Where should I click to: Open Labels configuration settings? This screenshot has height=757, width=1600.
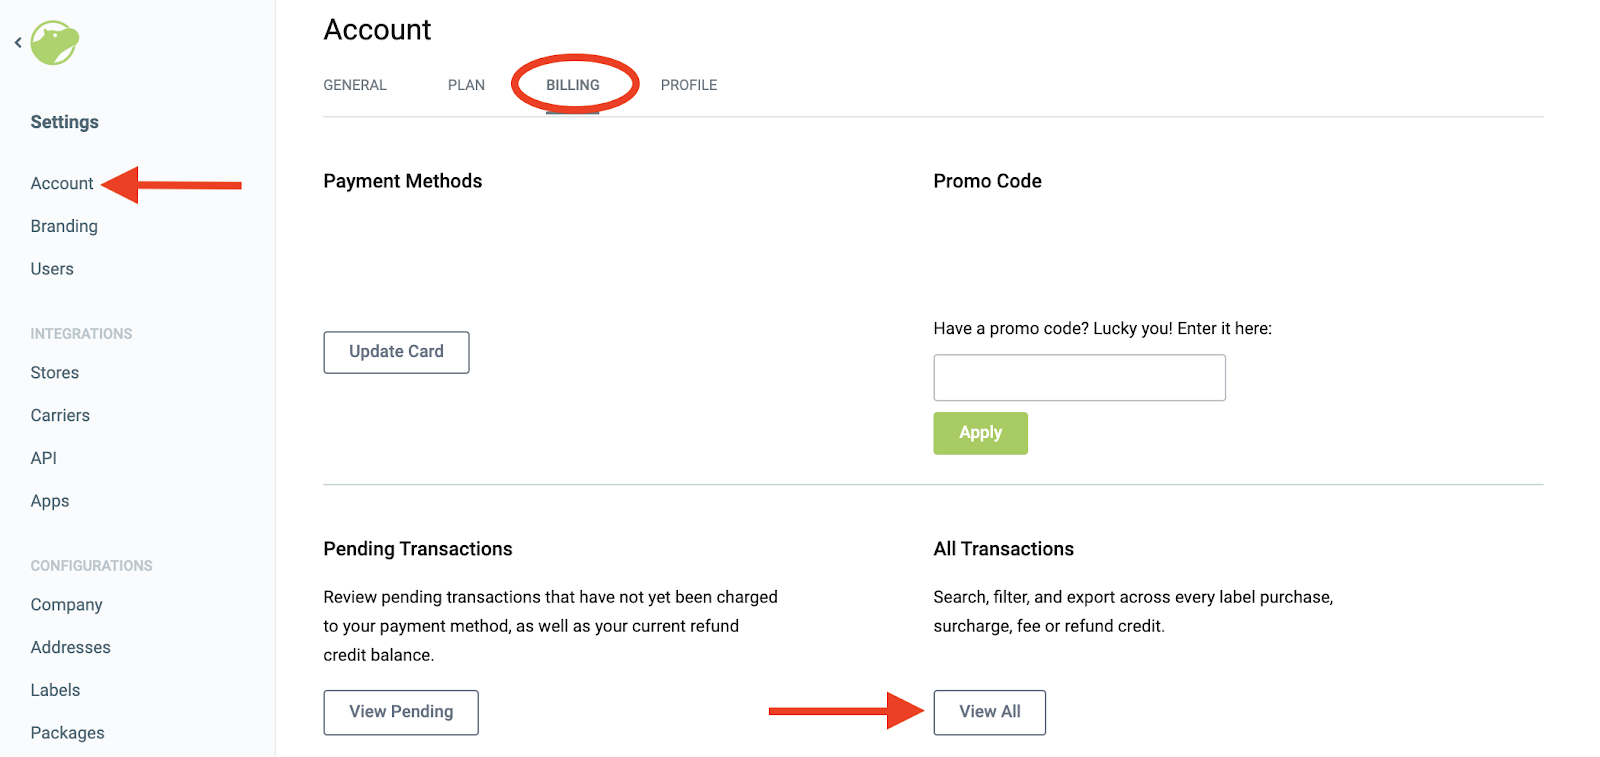55,689
